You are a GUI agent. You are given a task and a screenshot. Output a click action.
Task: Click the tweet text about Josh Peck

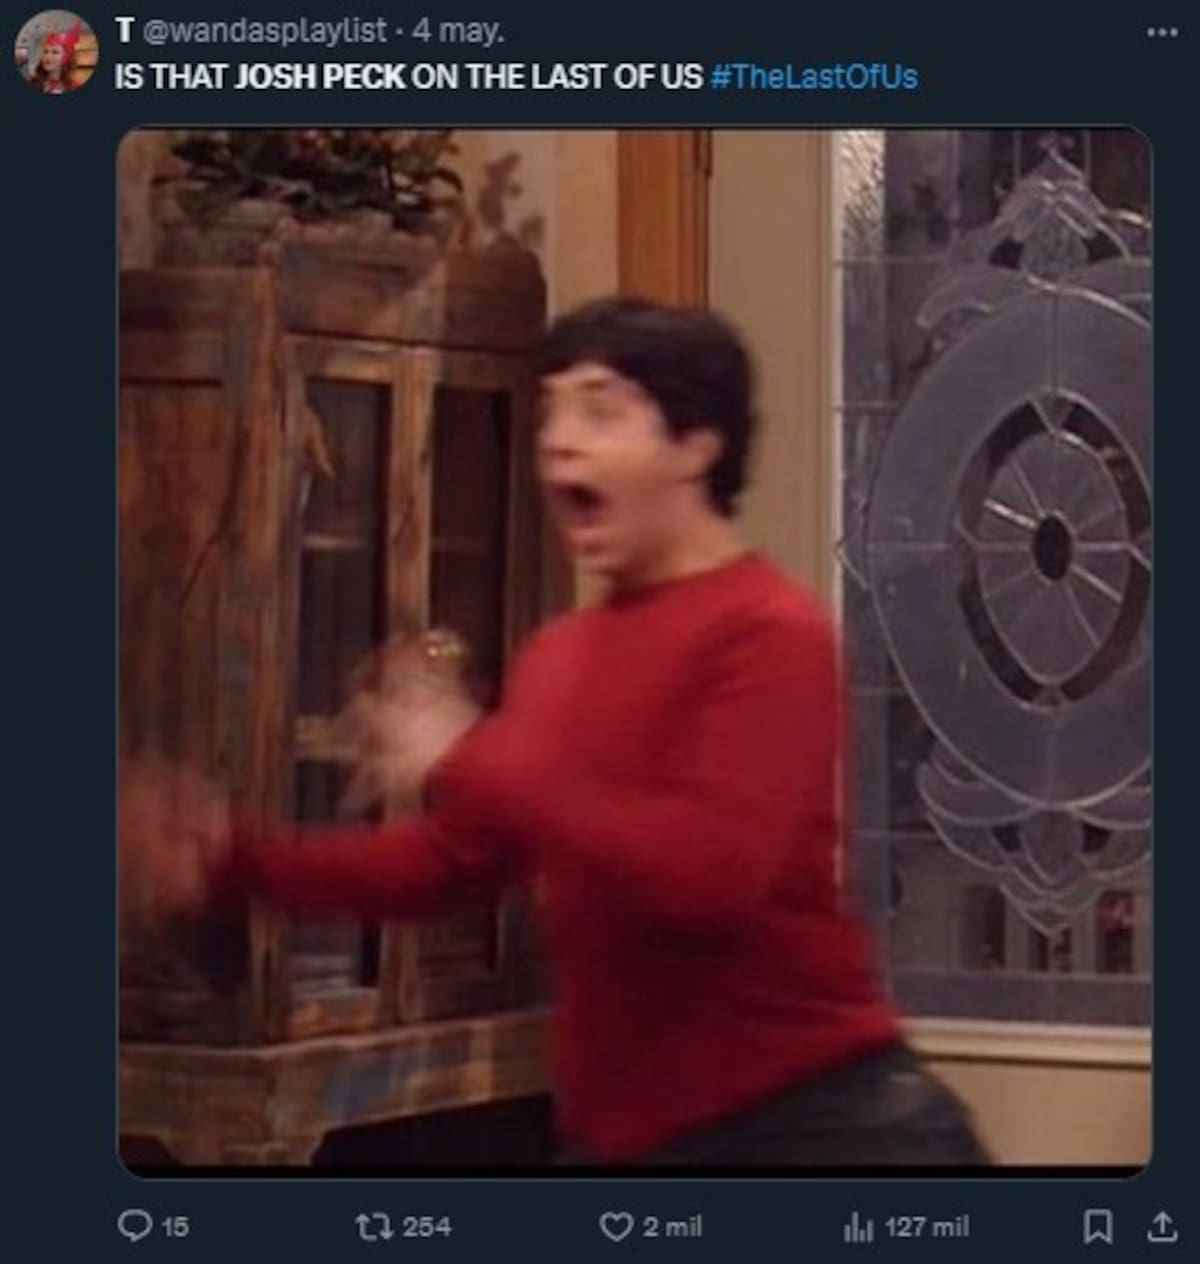click(x=409, y=77)
